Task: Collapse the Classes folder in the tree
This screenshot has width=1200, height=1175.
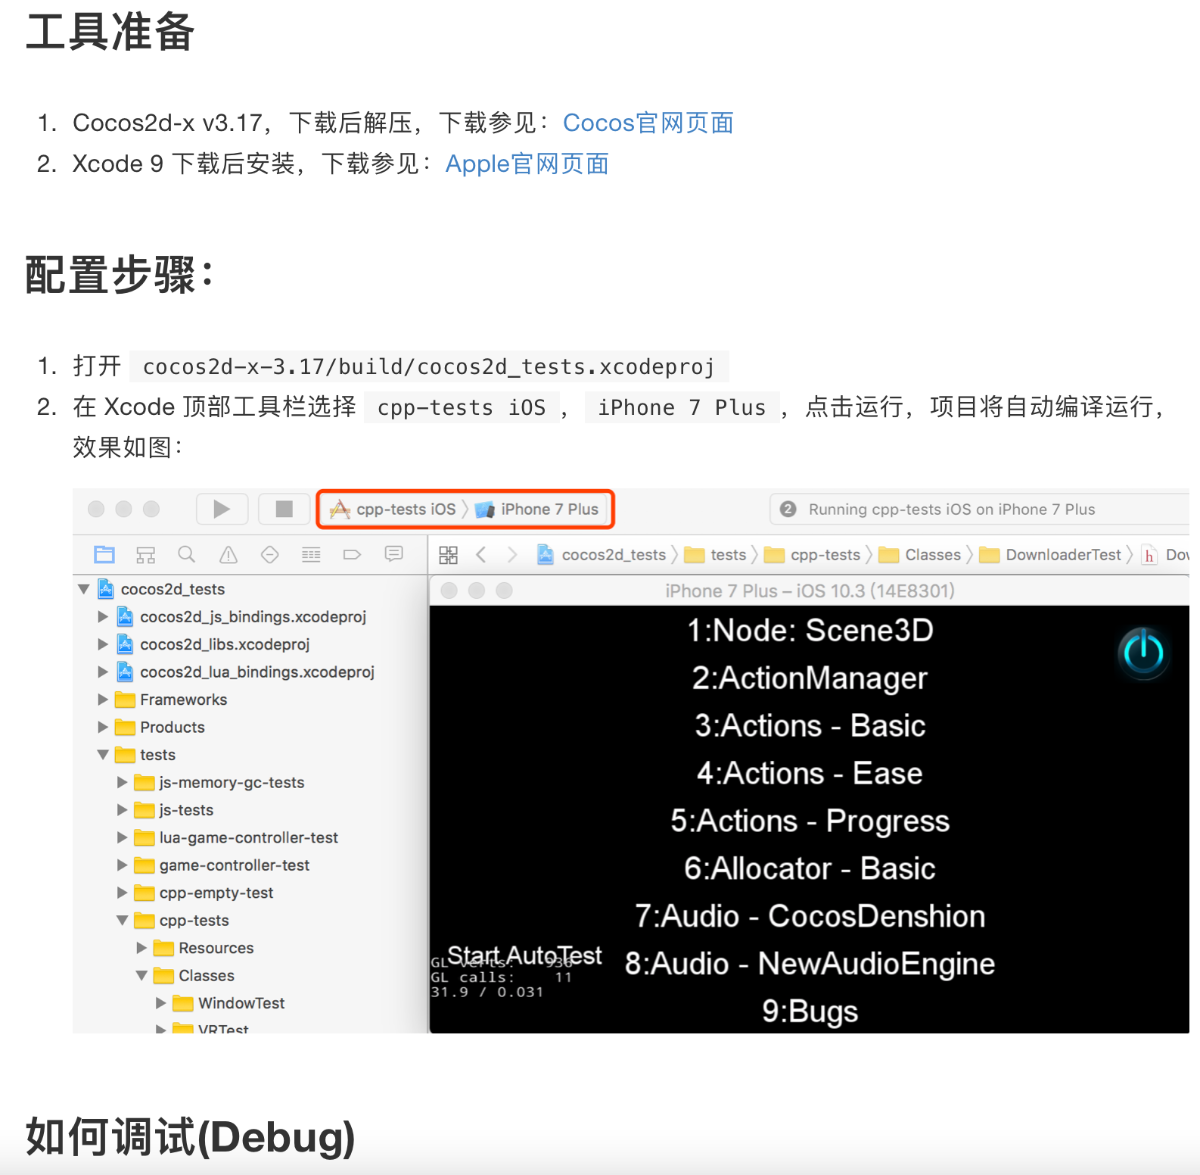Action: pos(142,975)
